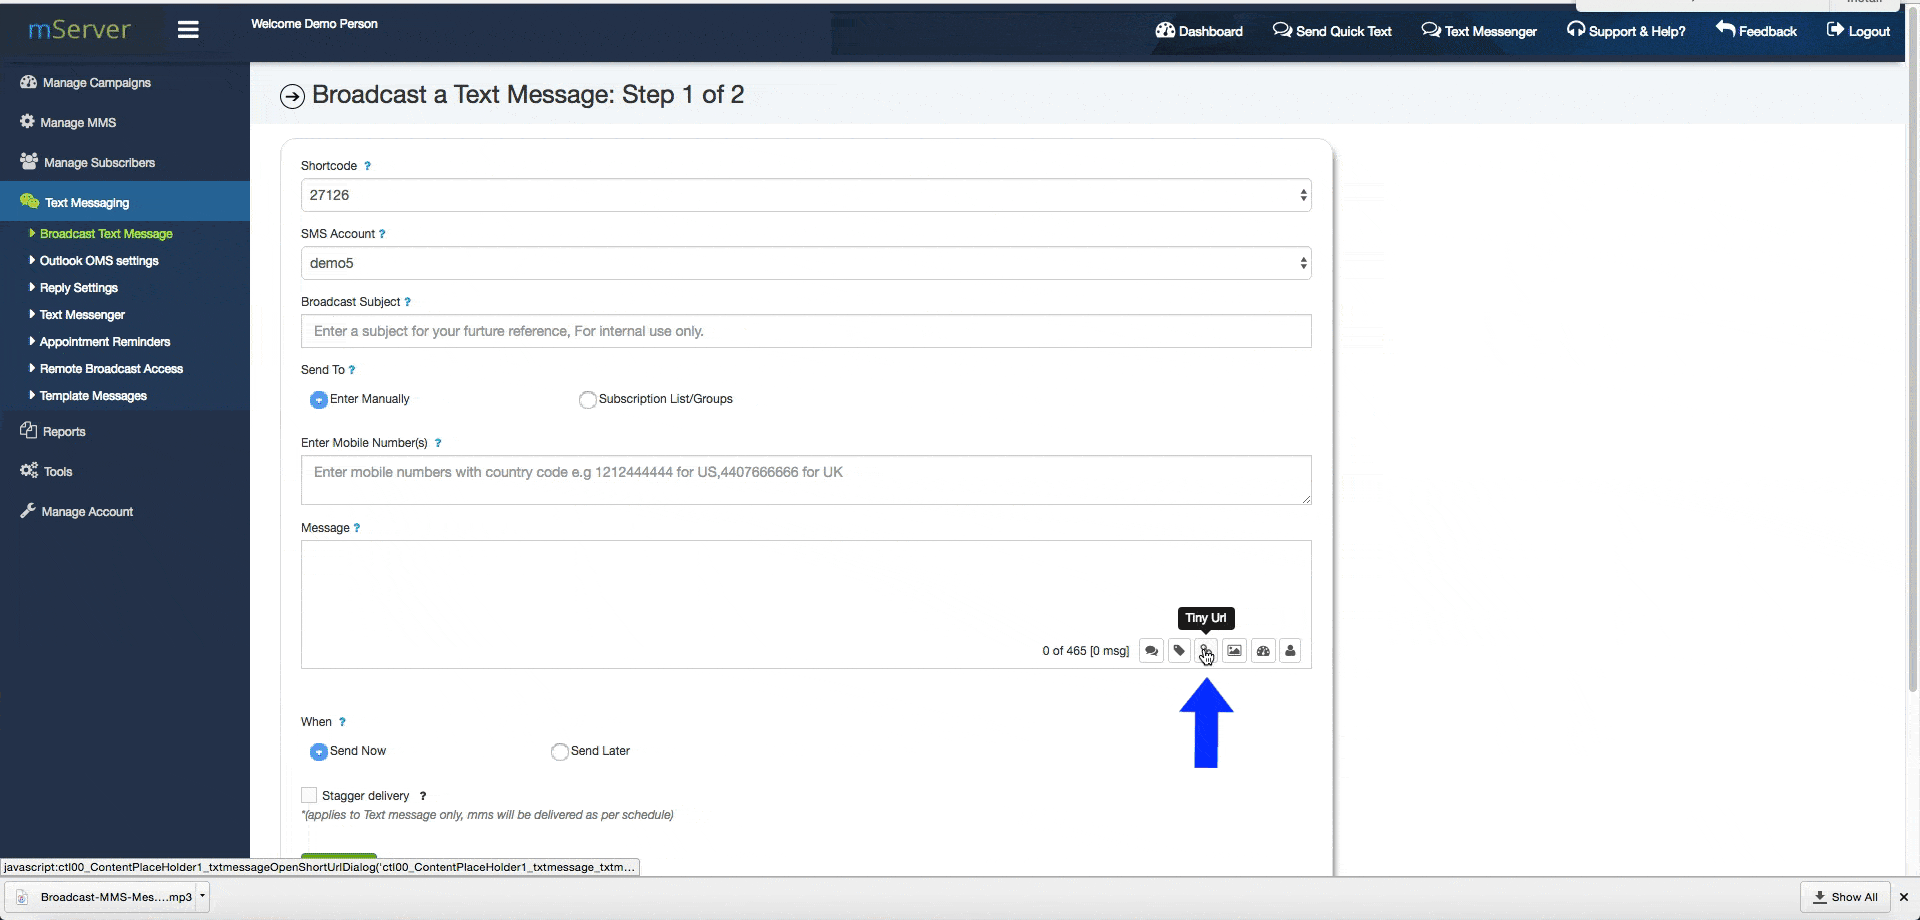Screen dimensions: 1920x920
Task: Click the Broadcast Subject input field
Action: click(x=805, y=331)
